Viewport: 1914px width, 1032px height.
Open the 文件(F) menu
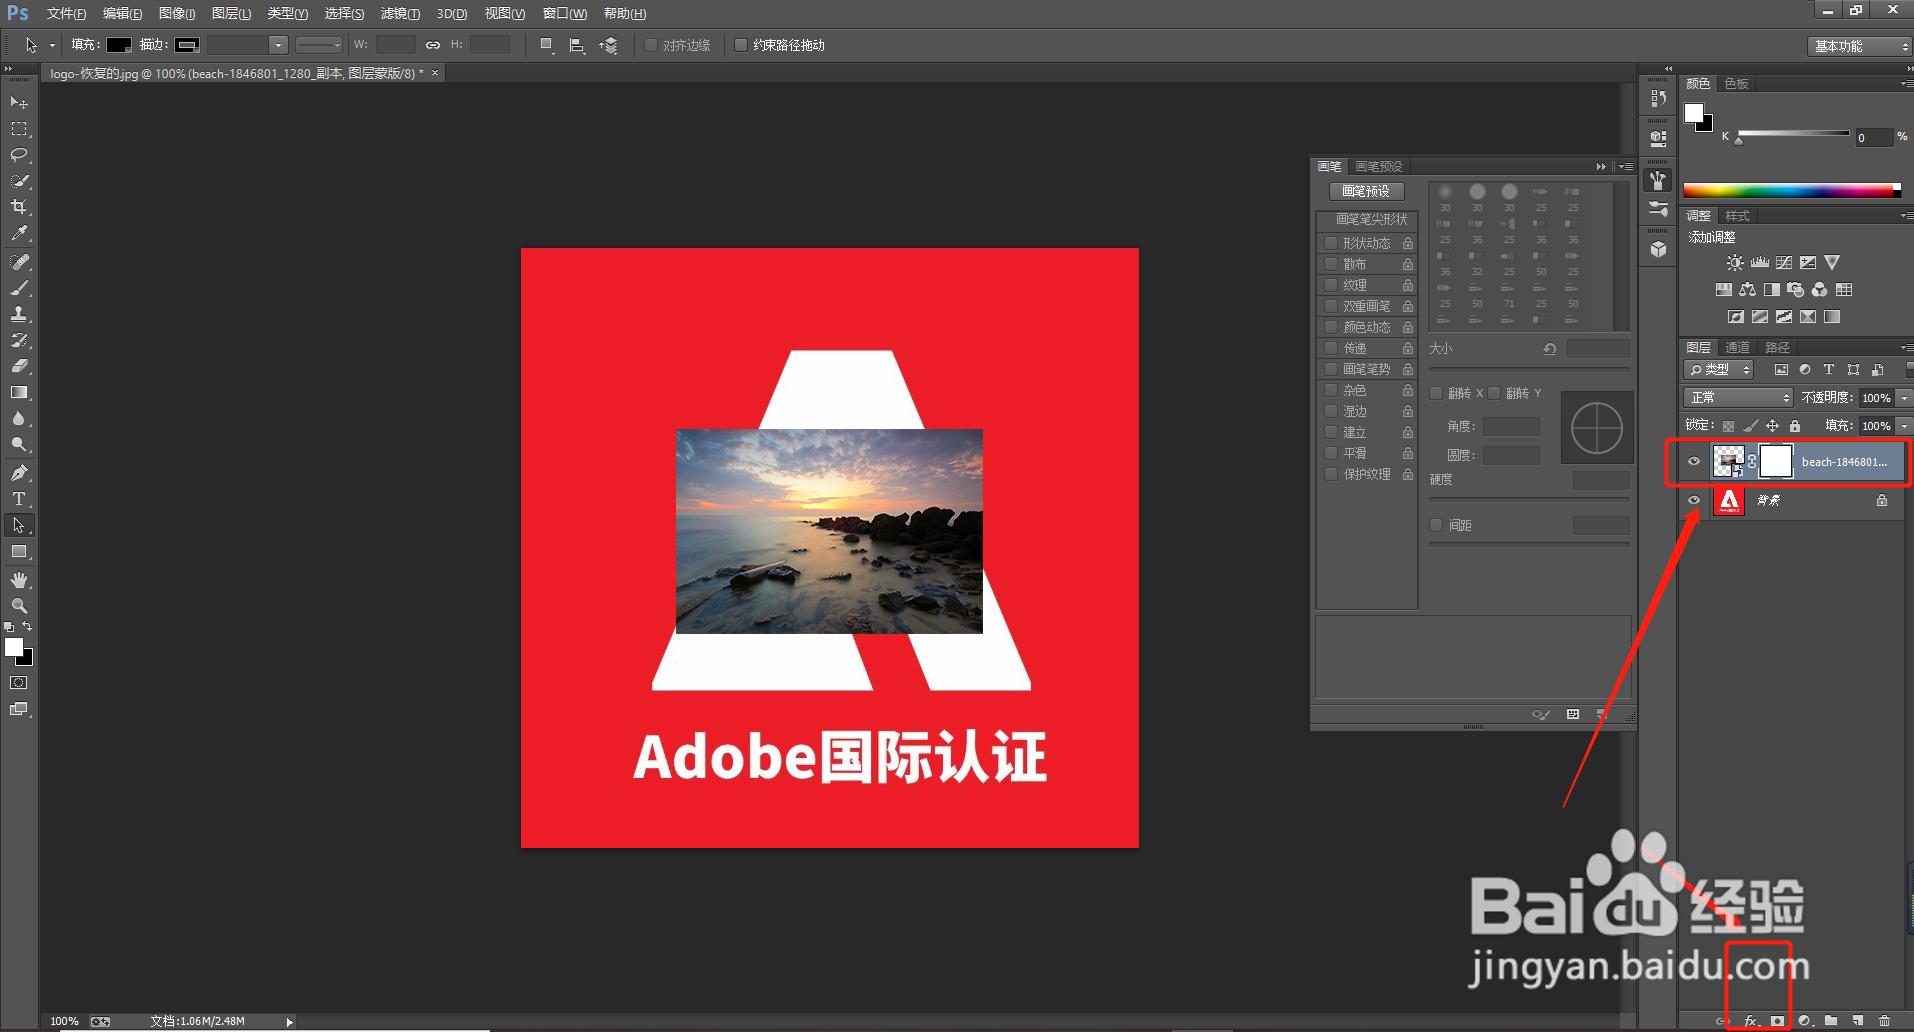[66, 14]
